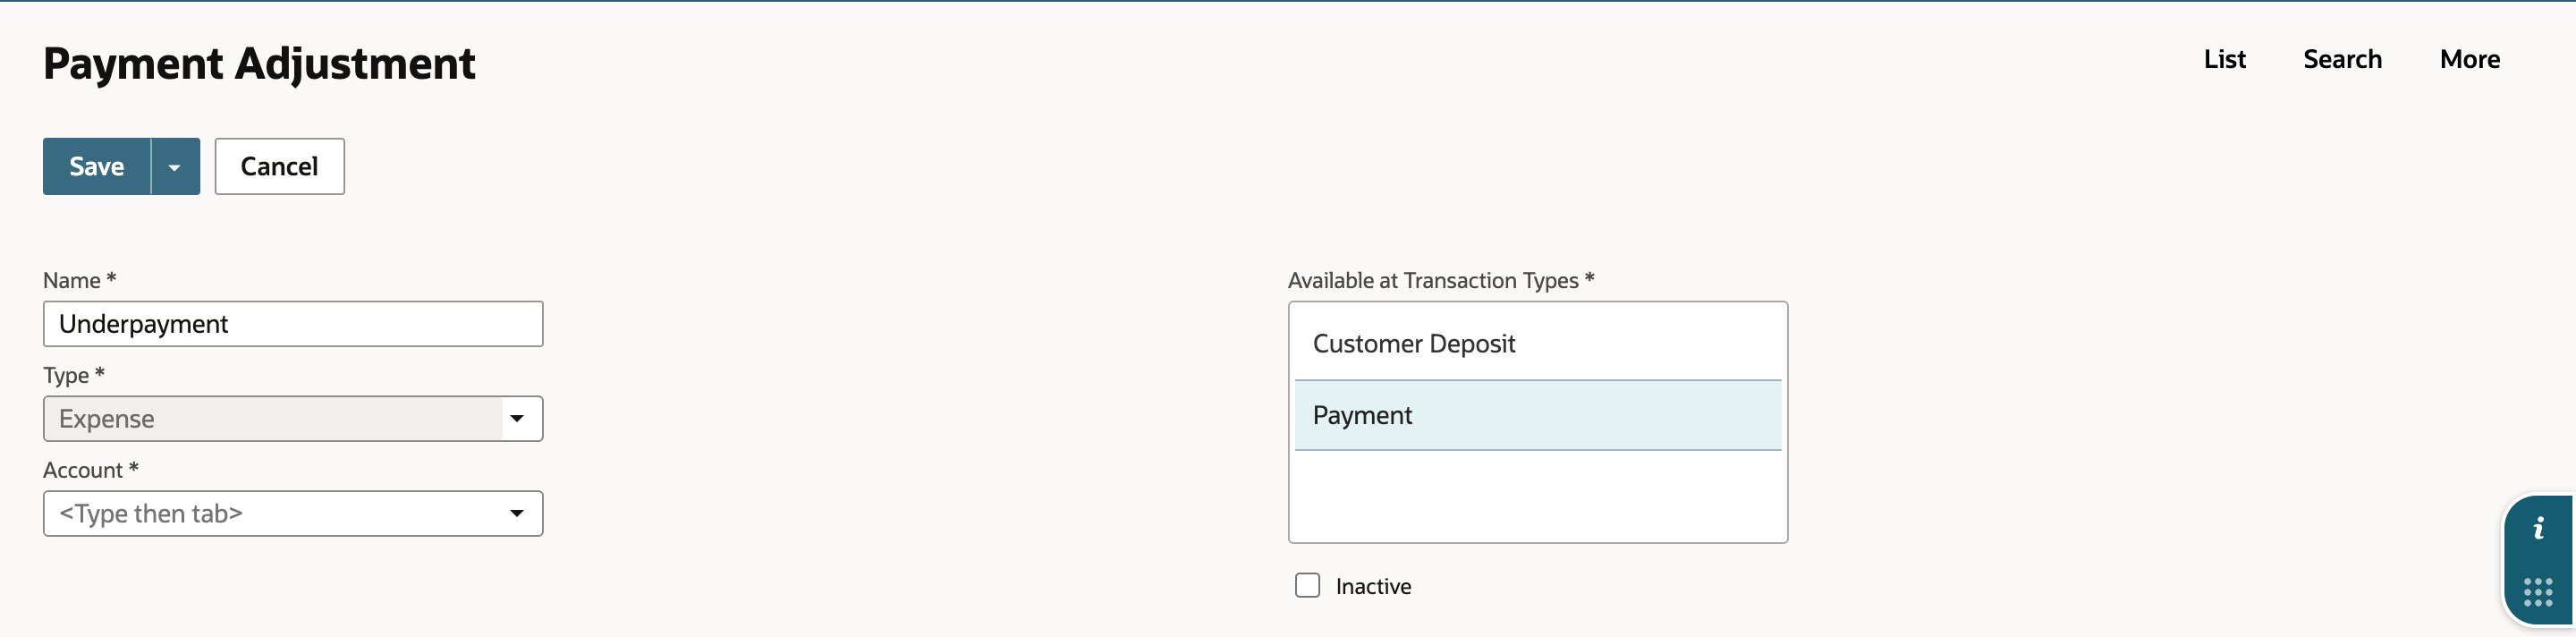Open the Type dropdown showing Expense

click(293, 419)
